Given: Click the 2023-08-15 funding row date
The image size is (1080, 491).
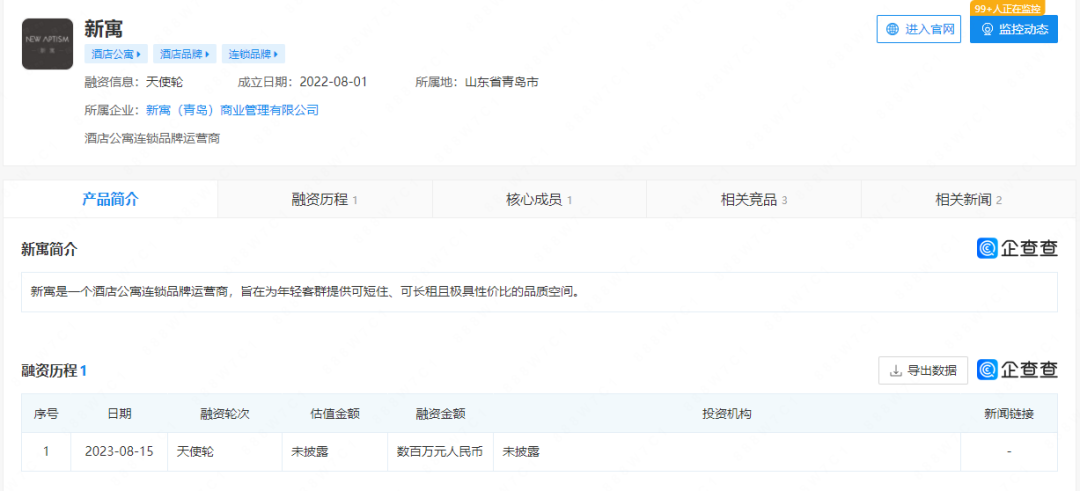Looking at the screenshot, I should pos(119,451).
